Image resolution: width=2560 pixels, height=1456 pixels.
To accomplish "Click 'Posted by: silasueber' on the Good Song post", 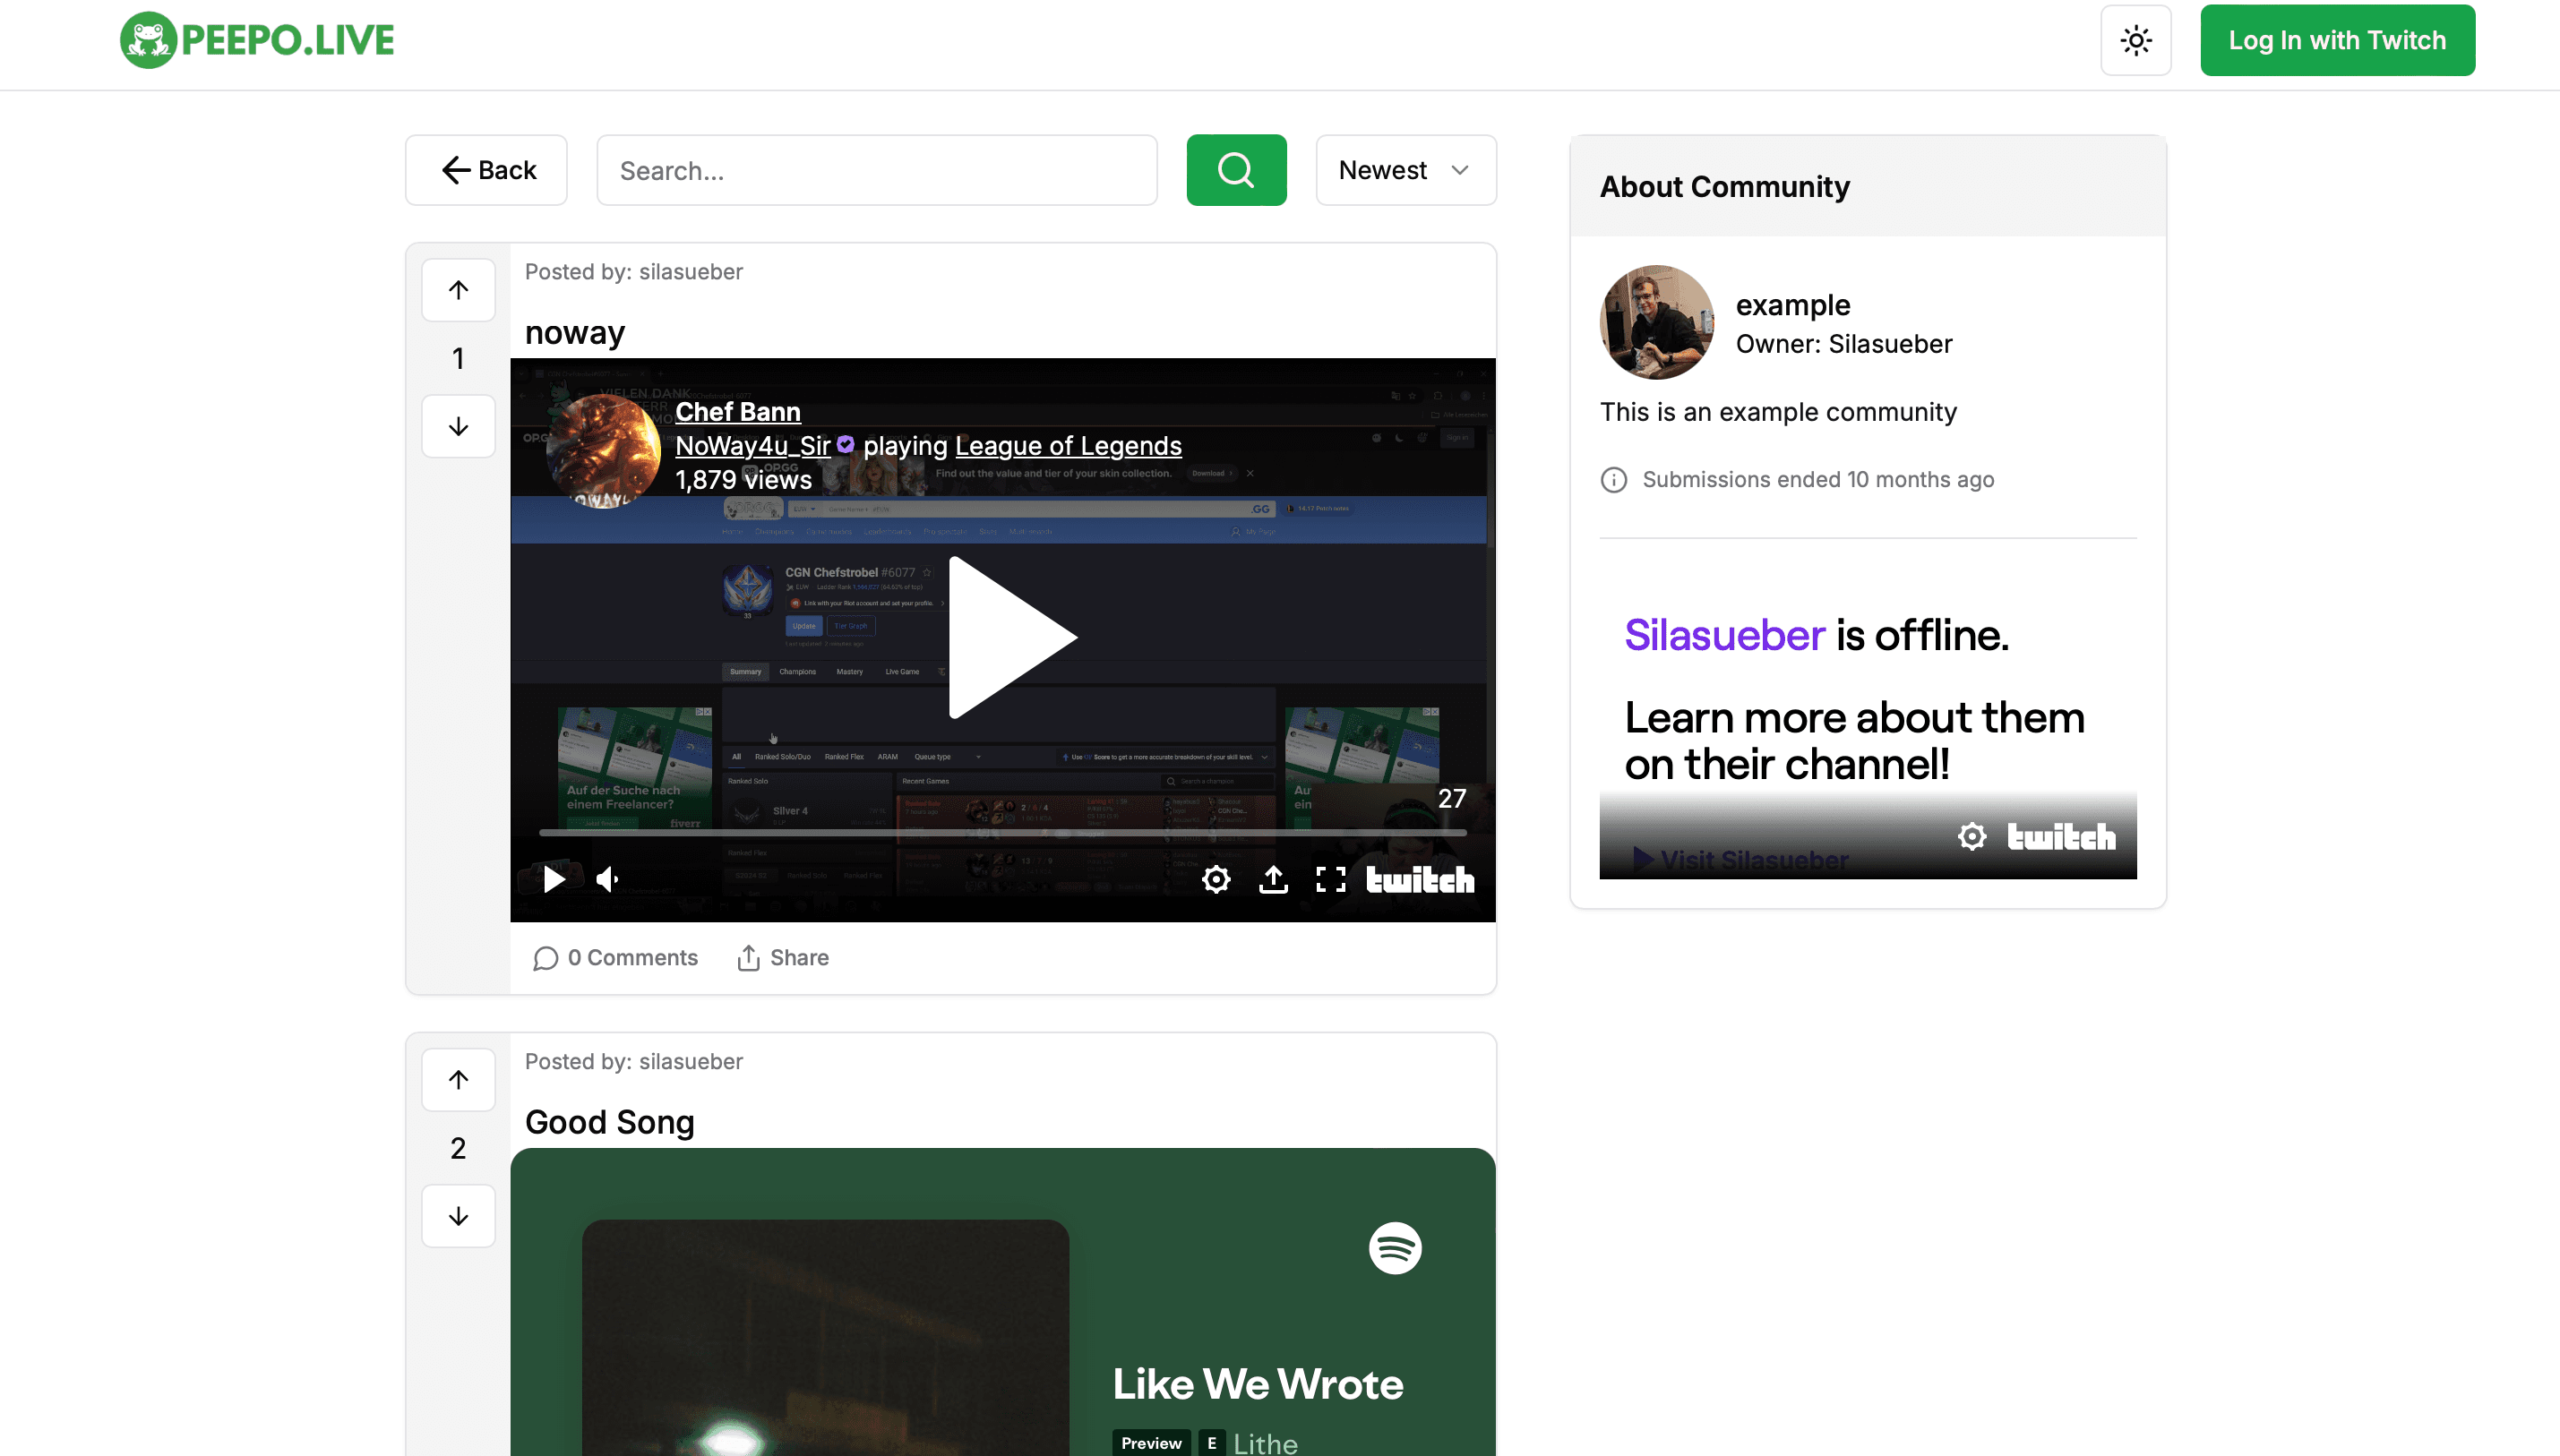I will tap(634, 1061).
